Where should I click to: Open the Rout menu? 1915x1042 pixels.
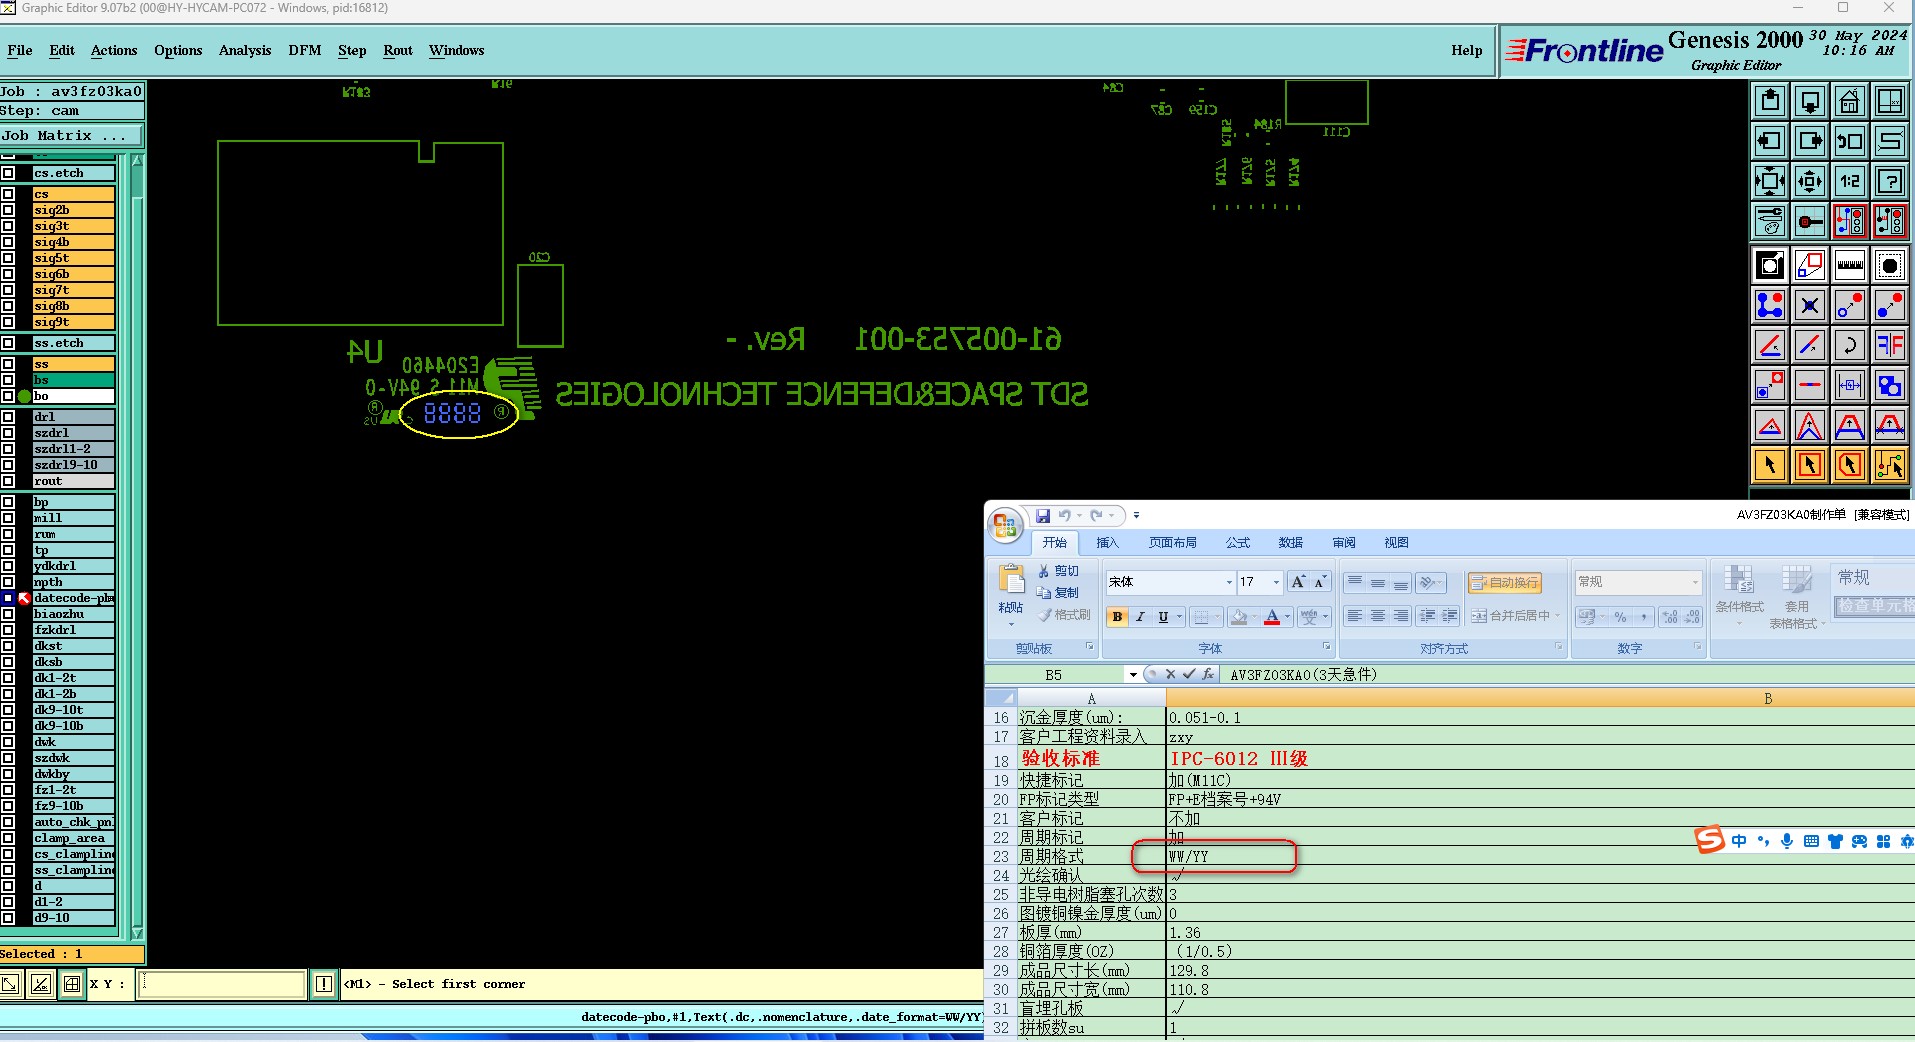coord(398,51)
